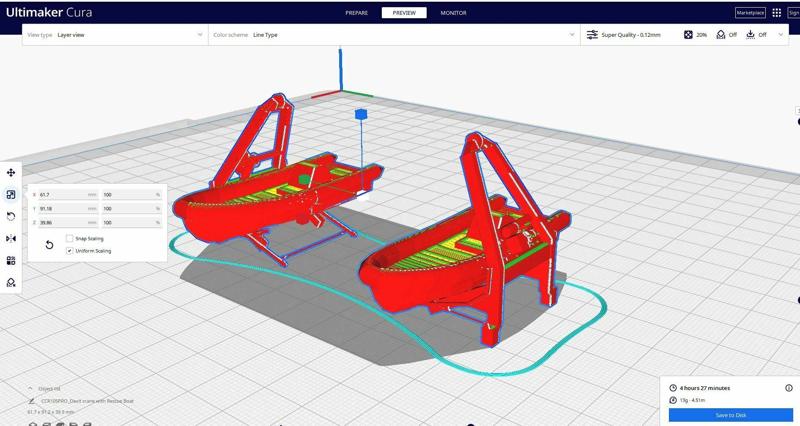Click the Z scale percent field
The height and width of the screenshot is (426, 800).
click(132, 222)
